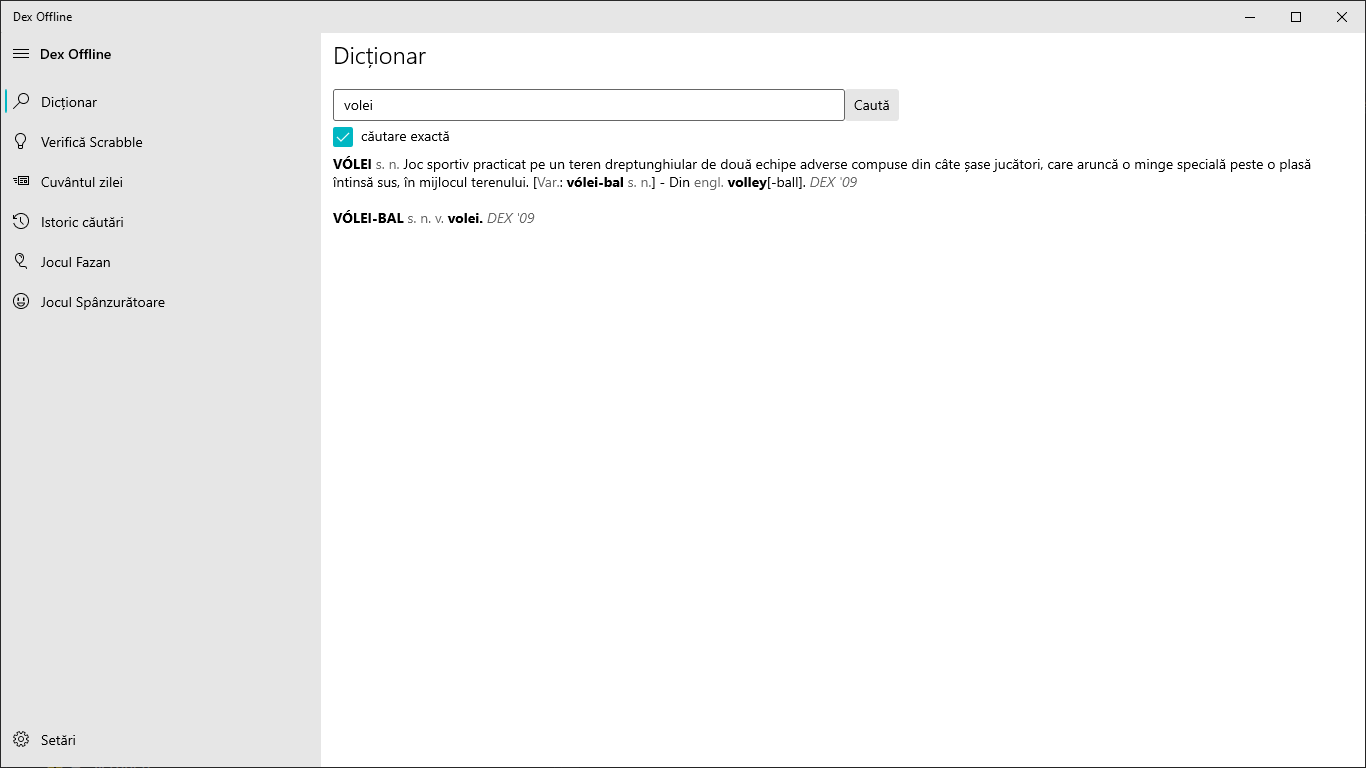The height and width of the screenshot is (768, 1366).
Task: Click the Dicționar magnifier icon
Action: (21, 102)
